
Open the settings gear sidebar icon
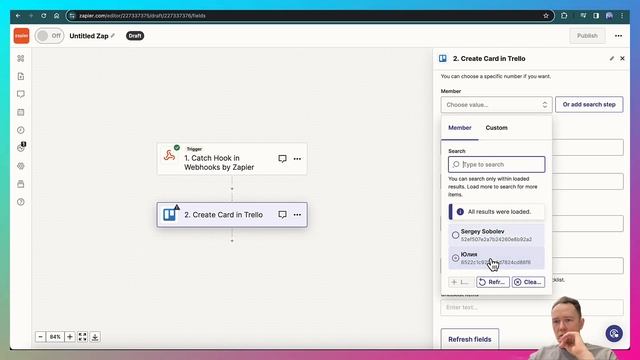21,166
